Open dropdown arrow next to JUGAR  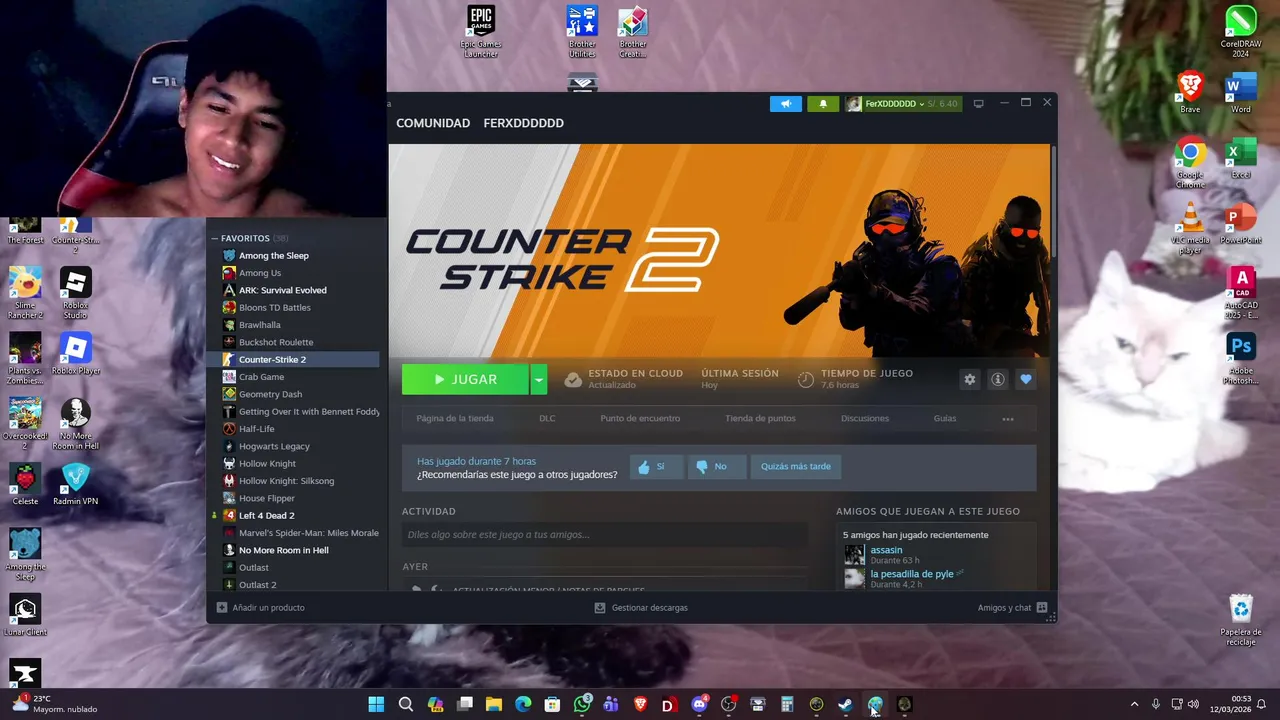[x=539, y=380]
